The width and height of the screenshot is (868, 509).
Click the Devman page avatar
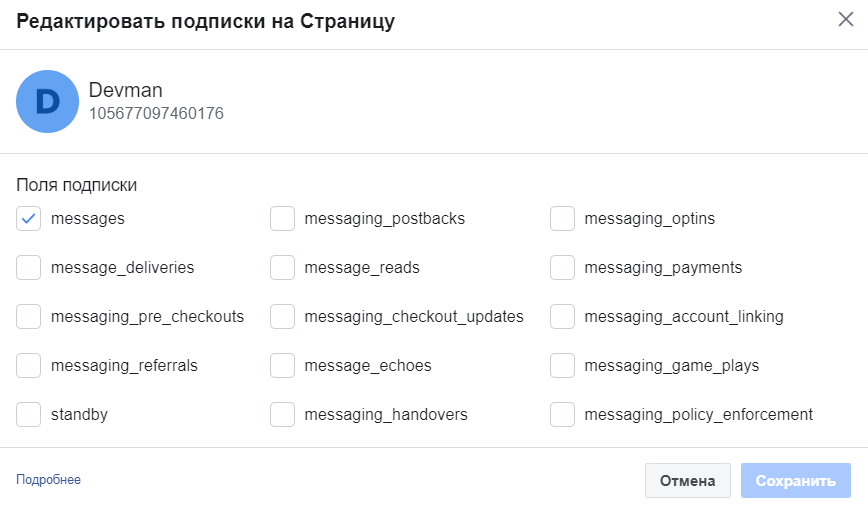(47, 101)
